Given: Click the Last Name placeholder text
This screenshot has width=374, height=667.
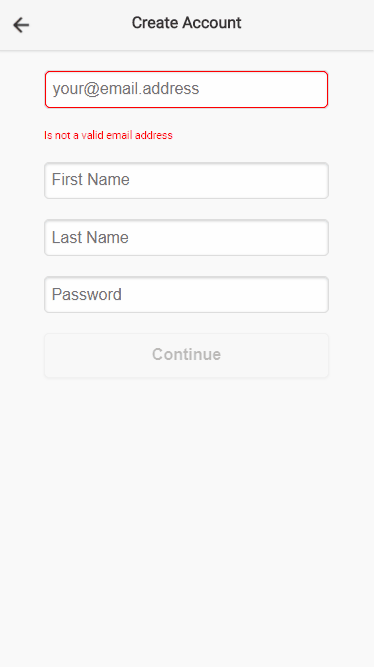Looking at the screenshot, I should tap(90, 237).
